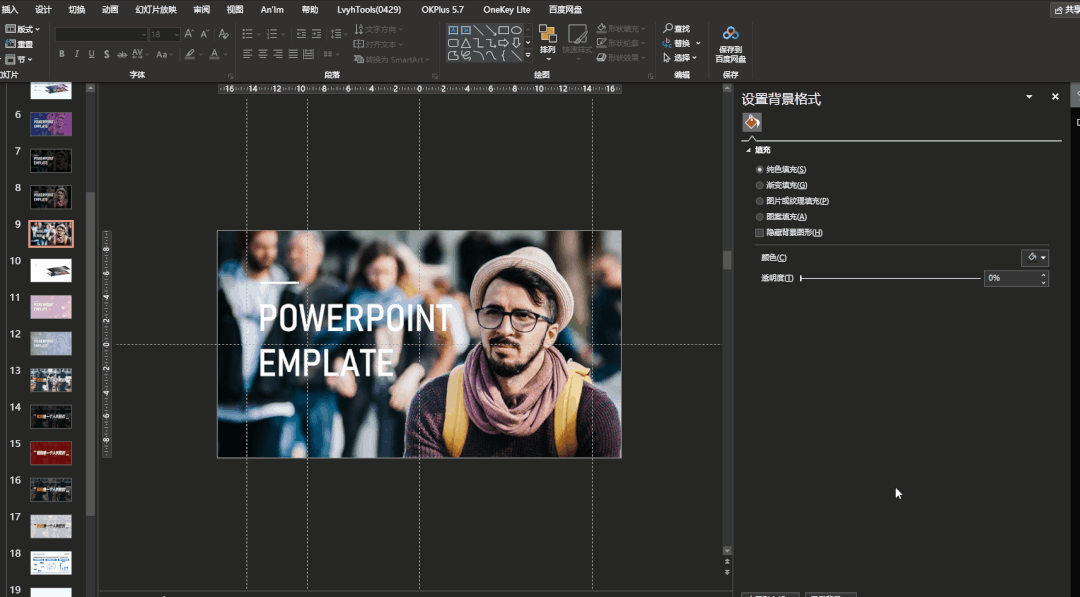Viewport: 1080px width, 597px height.
Task: Click the Bold formatting icon
Action: tap(61, 54)
